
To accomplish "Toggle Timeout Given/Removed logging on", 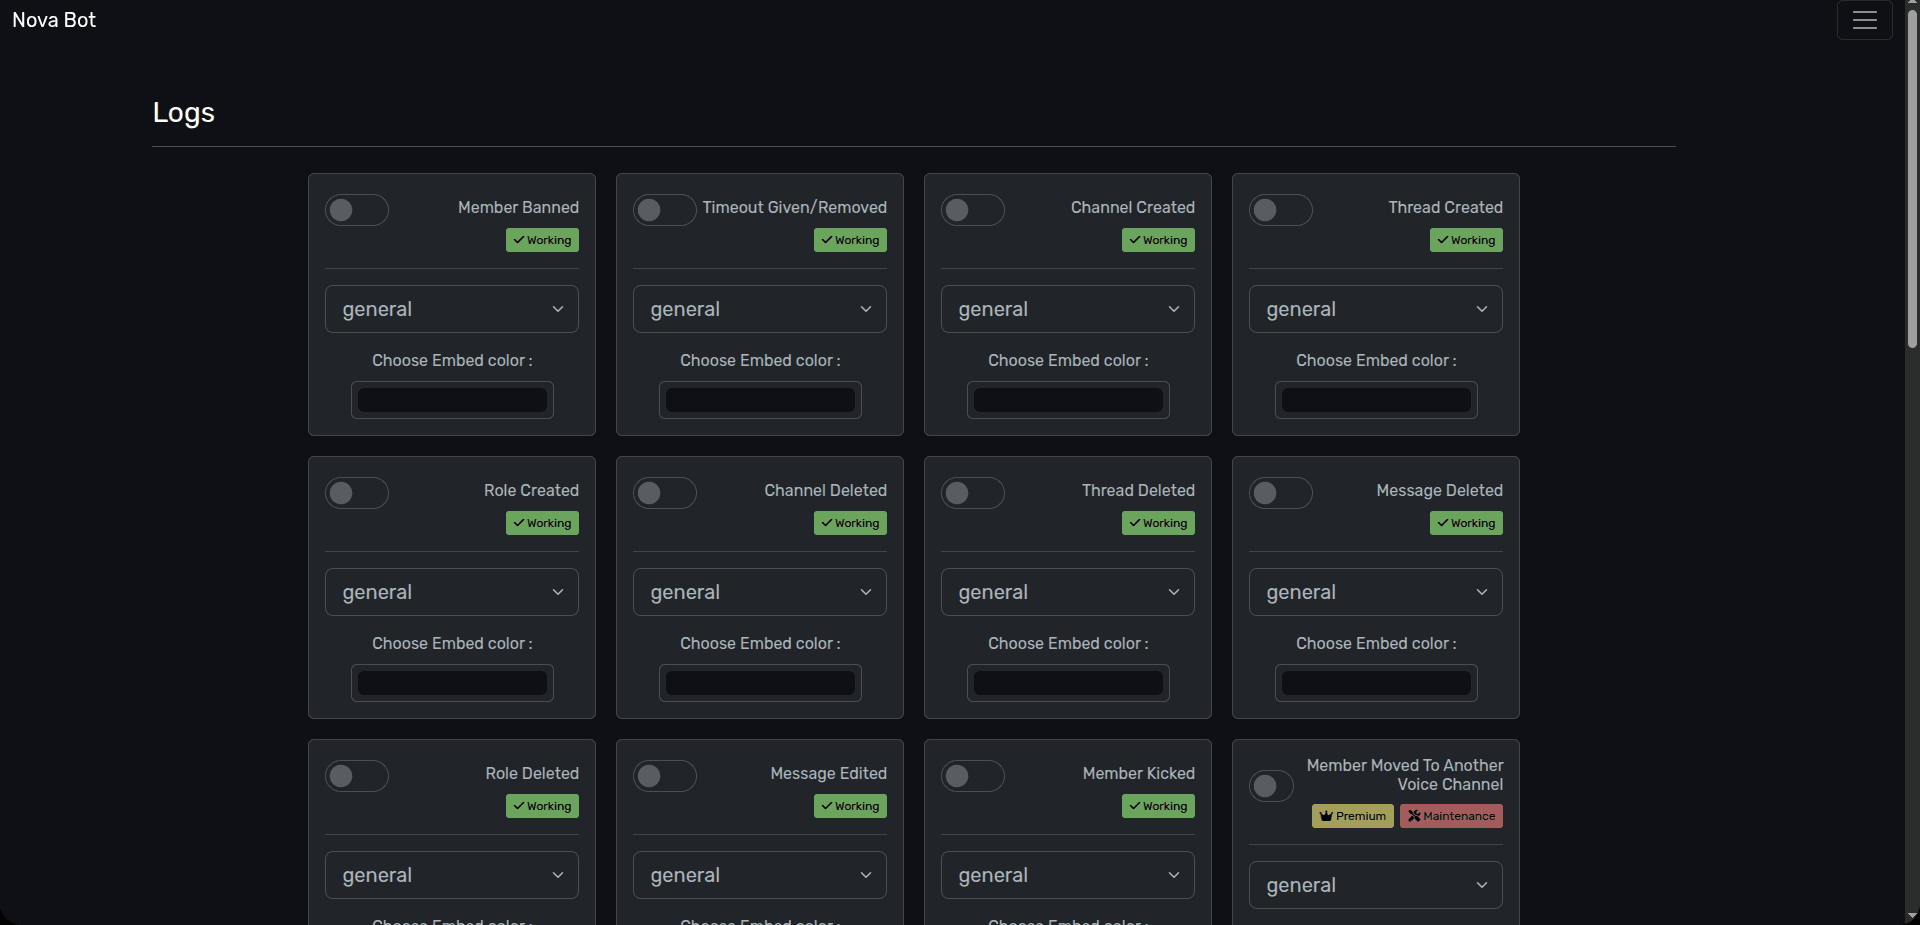I will coord(664,210).
